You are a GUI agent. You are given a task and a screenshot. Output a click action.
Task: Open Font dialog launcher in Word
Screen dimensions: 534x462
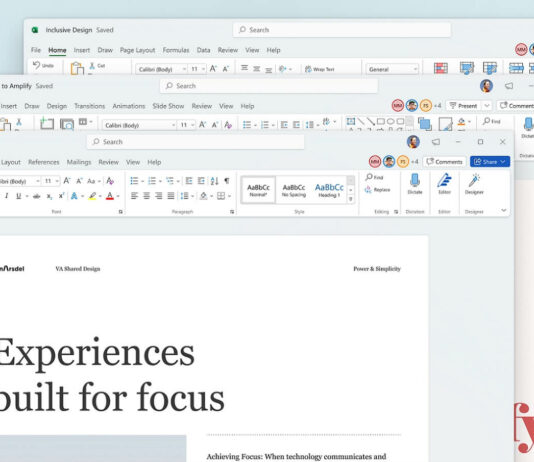(121, 212)
